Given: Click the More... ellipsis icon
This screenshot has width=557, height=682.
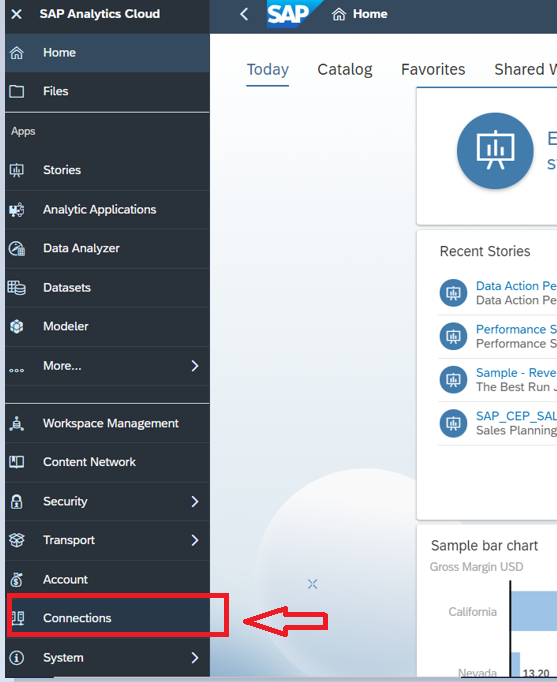Looking at the screenshot, I should [17, 370].
